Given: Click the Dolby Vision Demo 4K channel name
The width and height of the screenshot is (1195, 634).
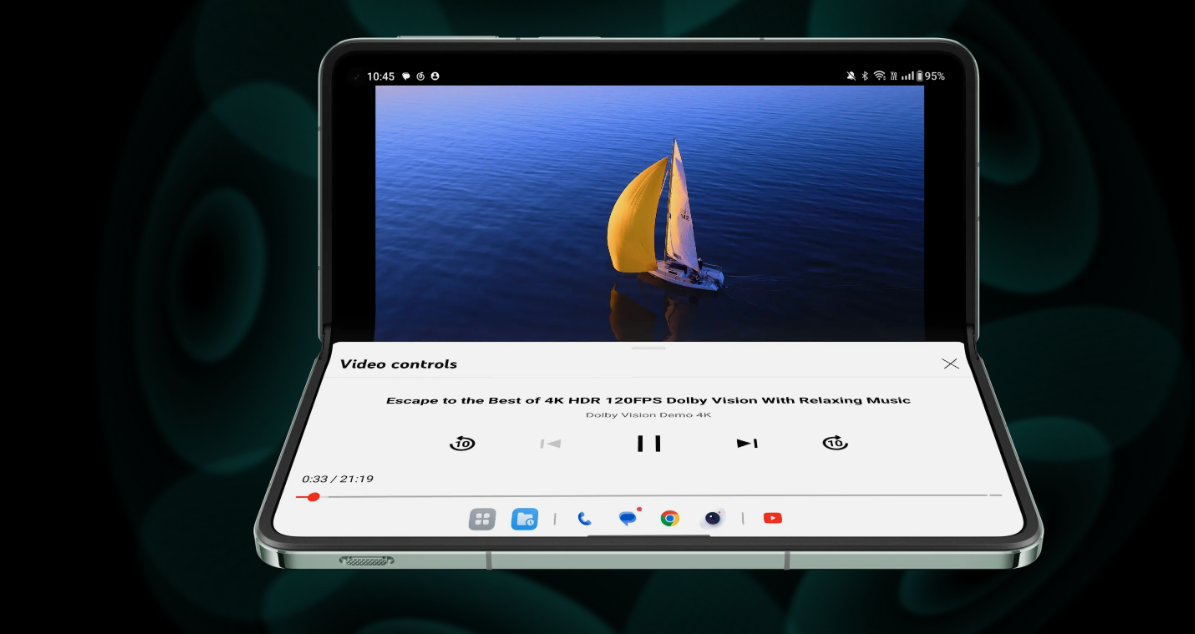Looking at the screenshot, I should (x=648, y=415).
